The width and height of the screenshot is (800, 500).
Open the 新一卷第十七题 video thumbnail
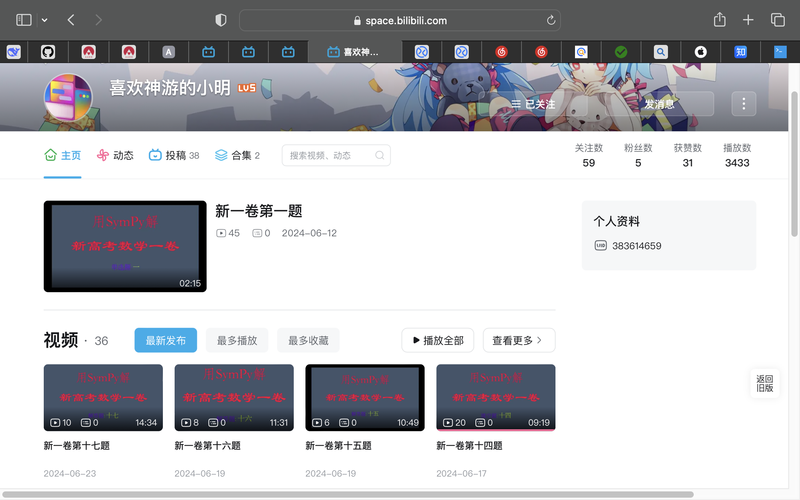[103, 397]
